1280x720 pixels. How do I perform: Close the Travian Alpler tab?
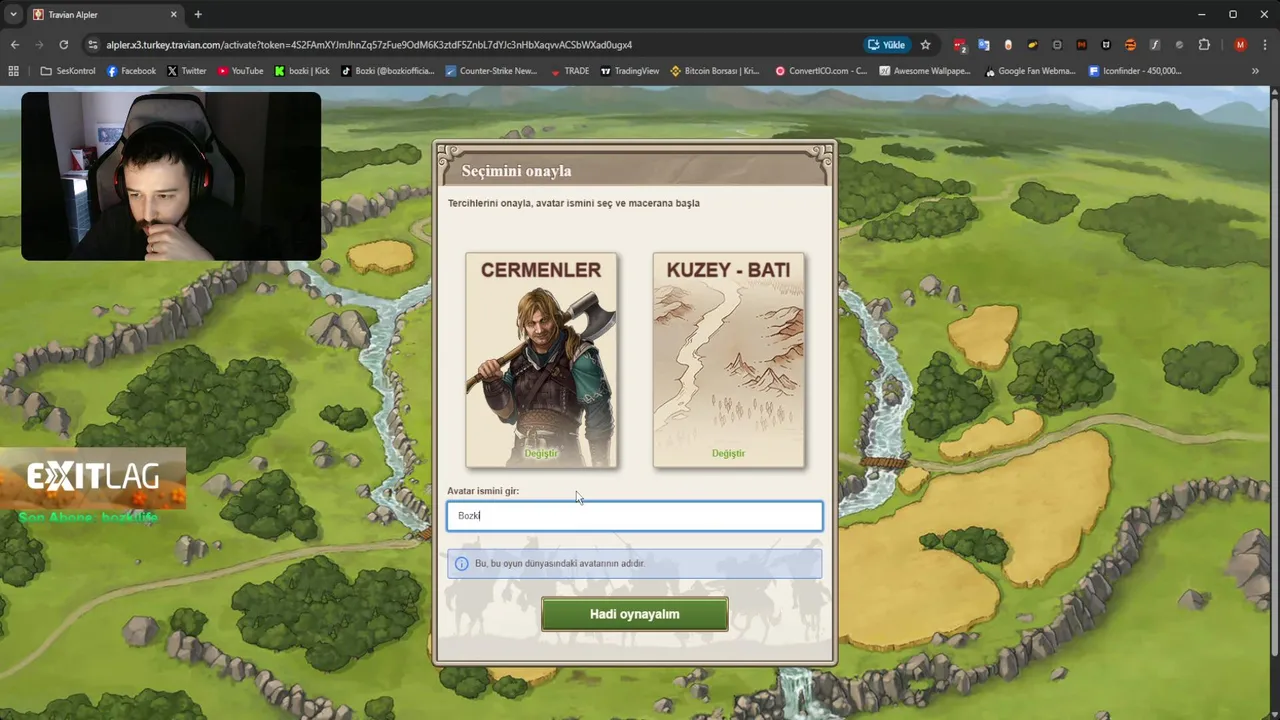[x=173, y=15]
